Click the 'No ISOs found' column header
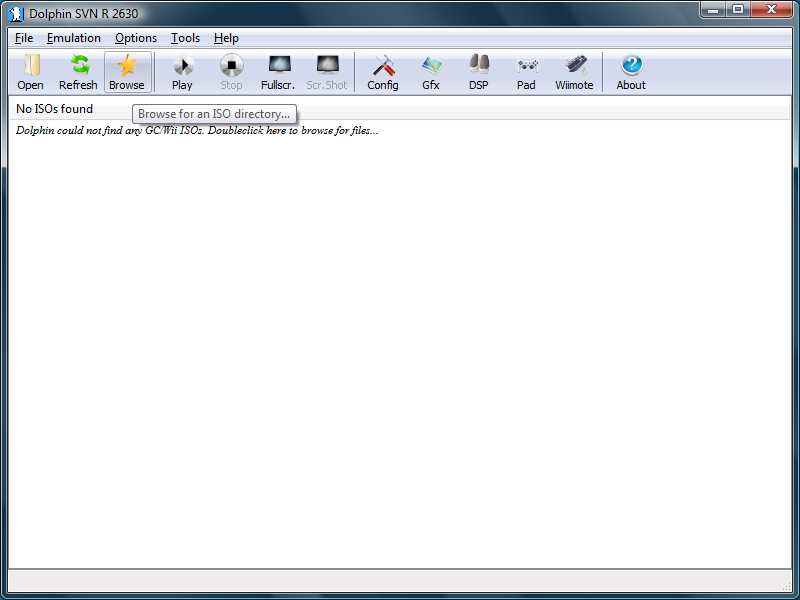Image resolution: width=800 pixels, height=600 pixels. (399, 109)
